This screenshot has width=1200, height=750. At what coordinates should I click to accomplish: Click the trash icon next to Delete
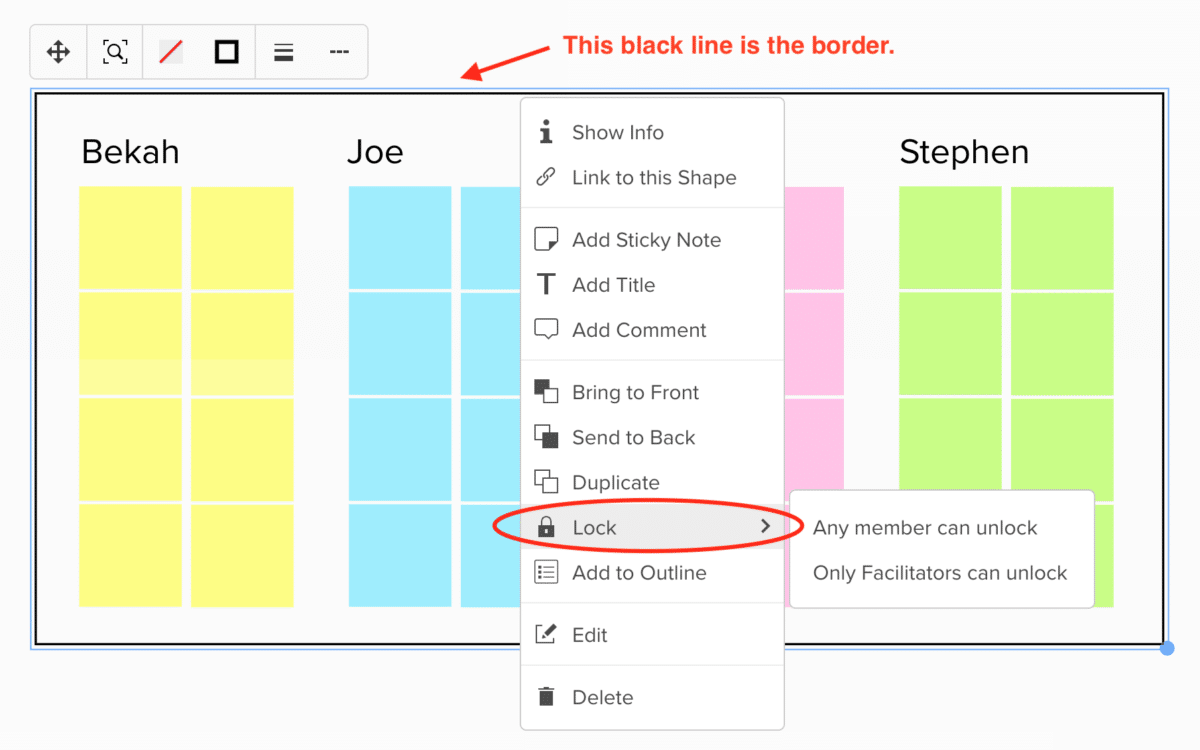(x=546, y=697)
